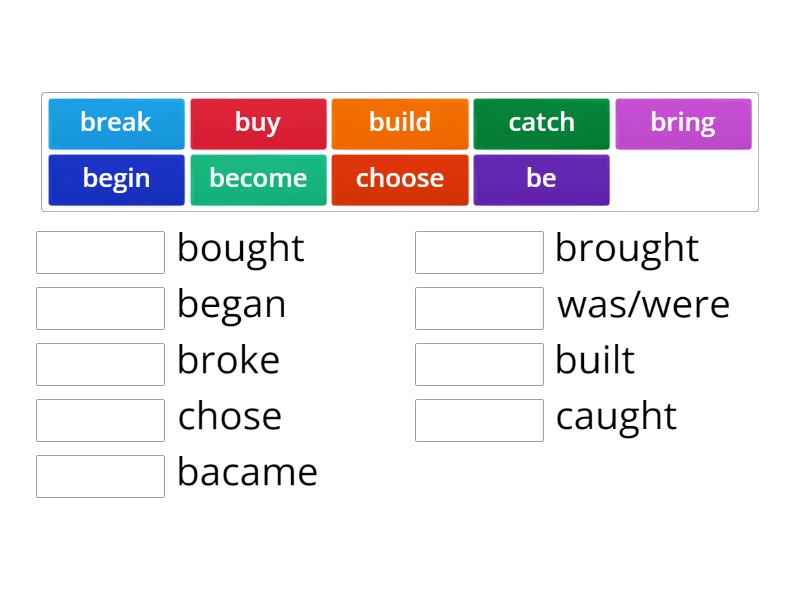Click the answer box beside 'bacame'
Image resolution: width=800 pixels, height=600 pixels.
[100, 476]
